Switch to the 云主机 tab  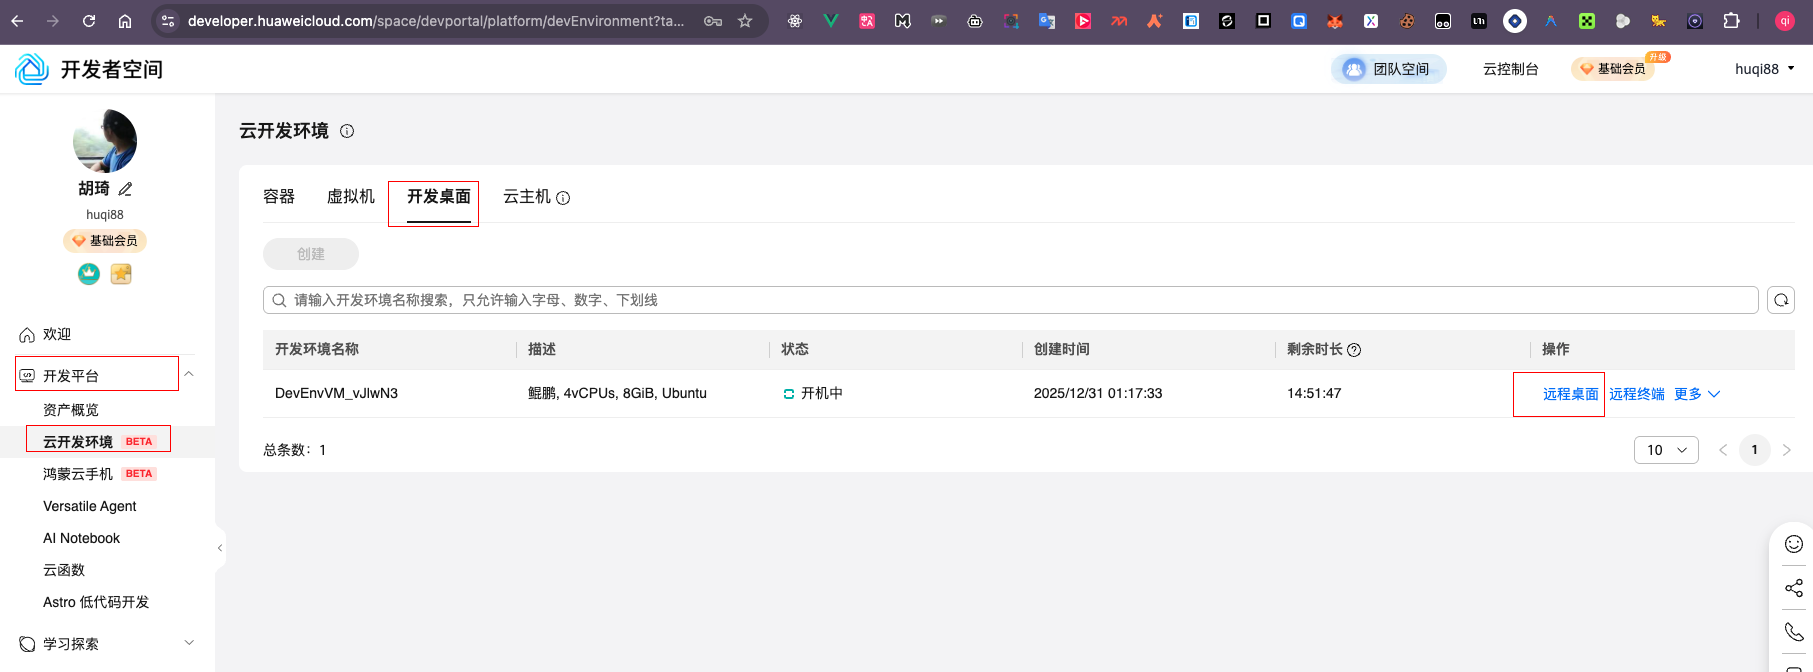[527, 197]
